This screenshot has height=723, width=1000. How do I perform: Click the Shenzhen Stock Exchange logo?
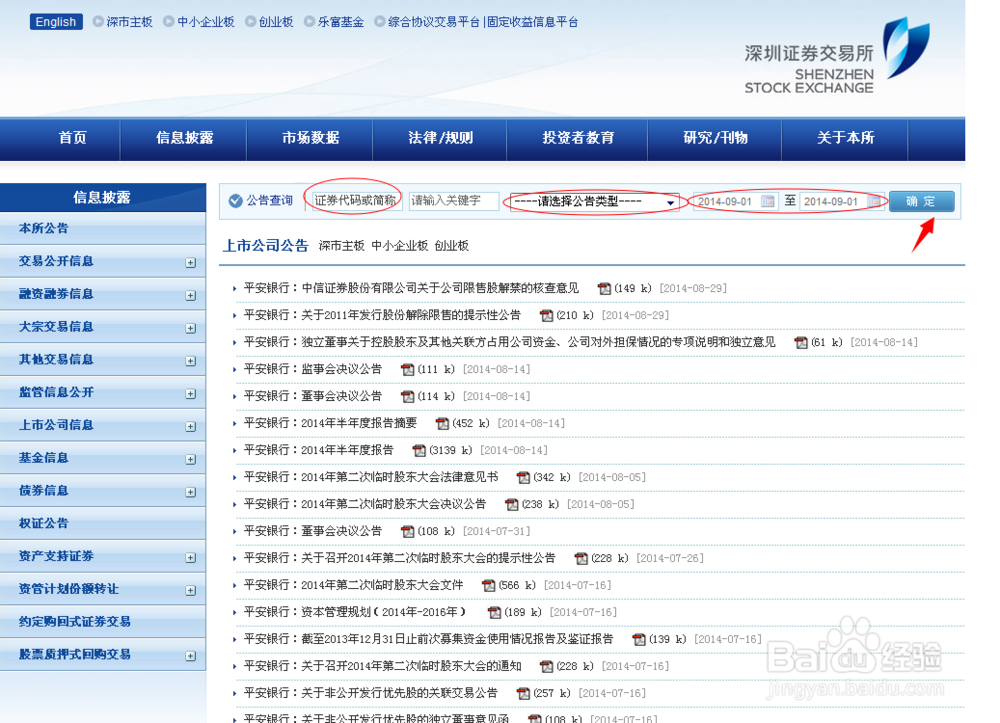838,56
